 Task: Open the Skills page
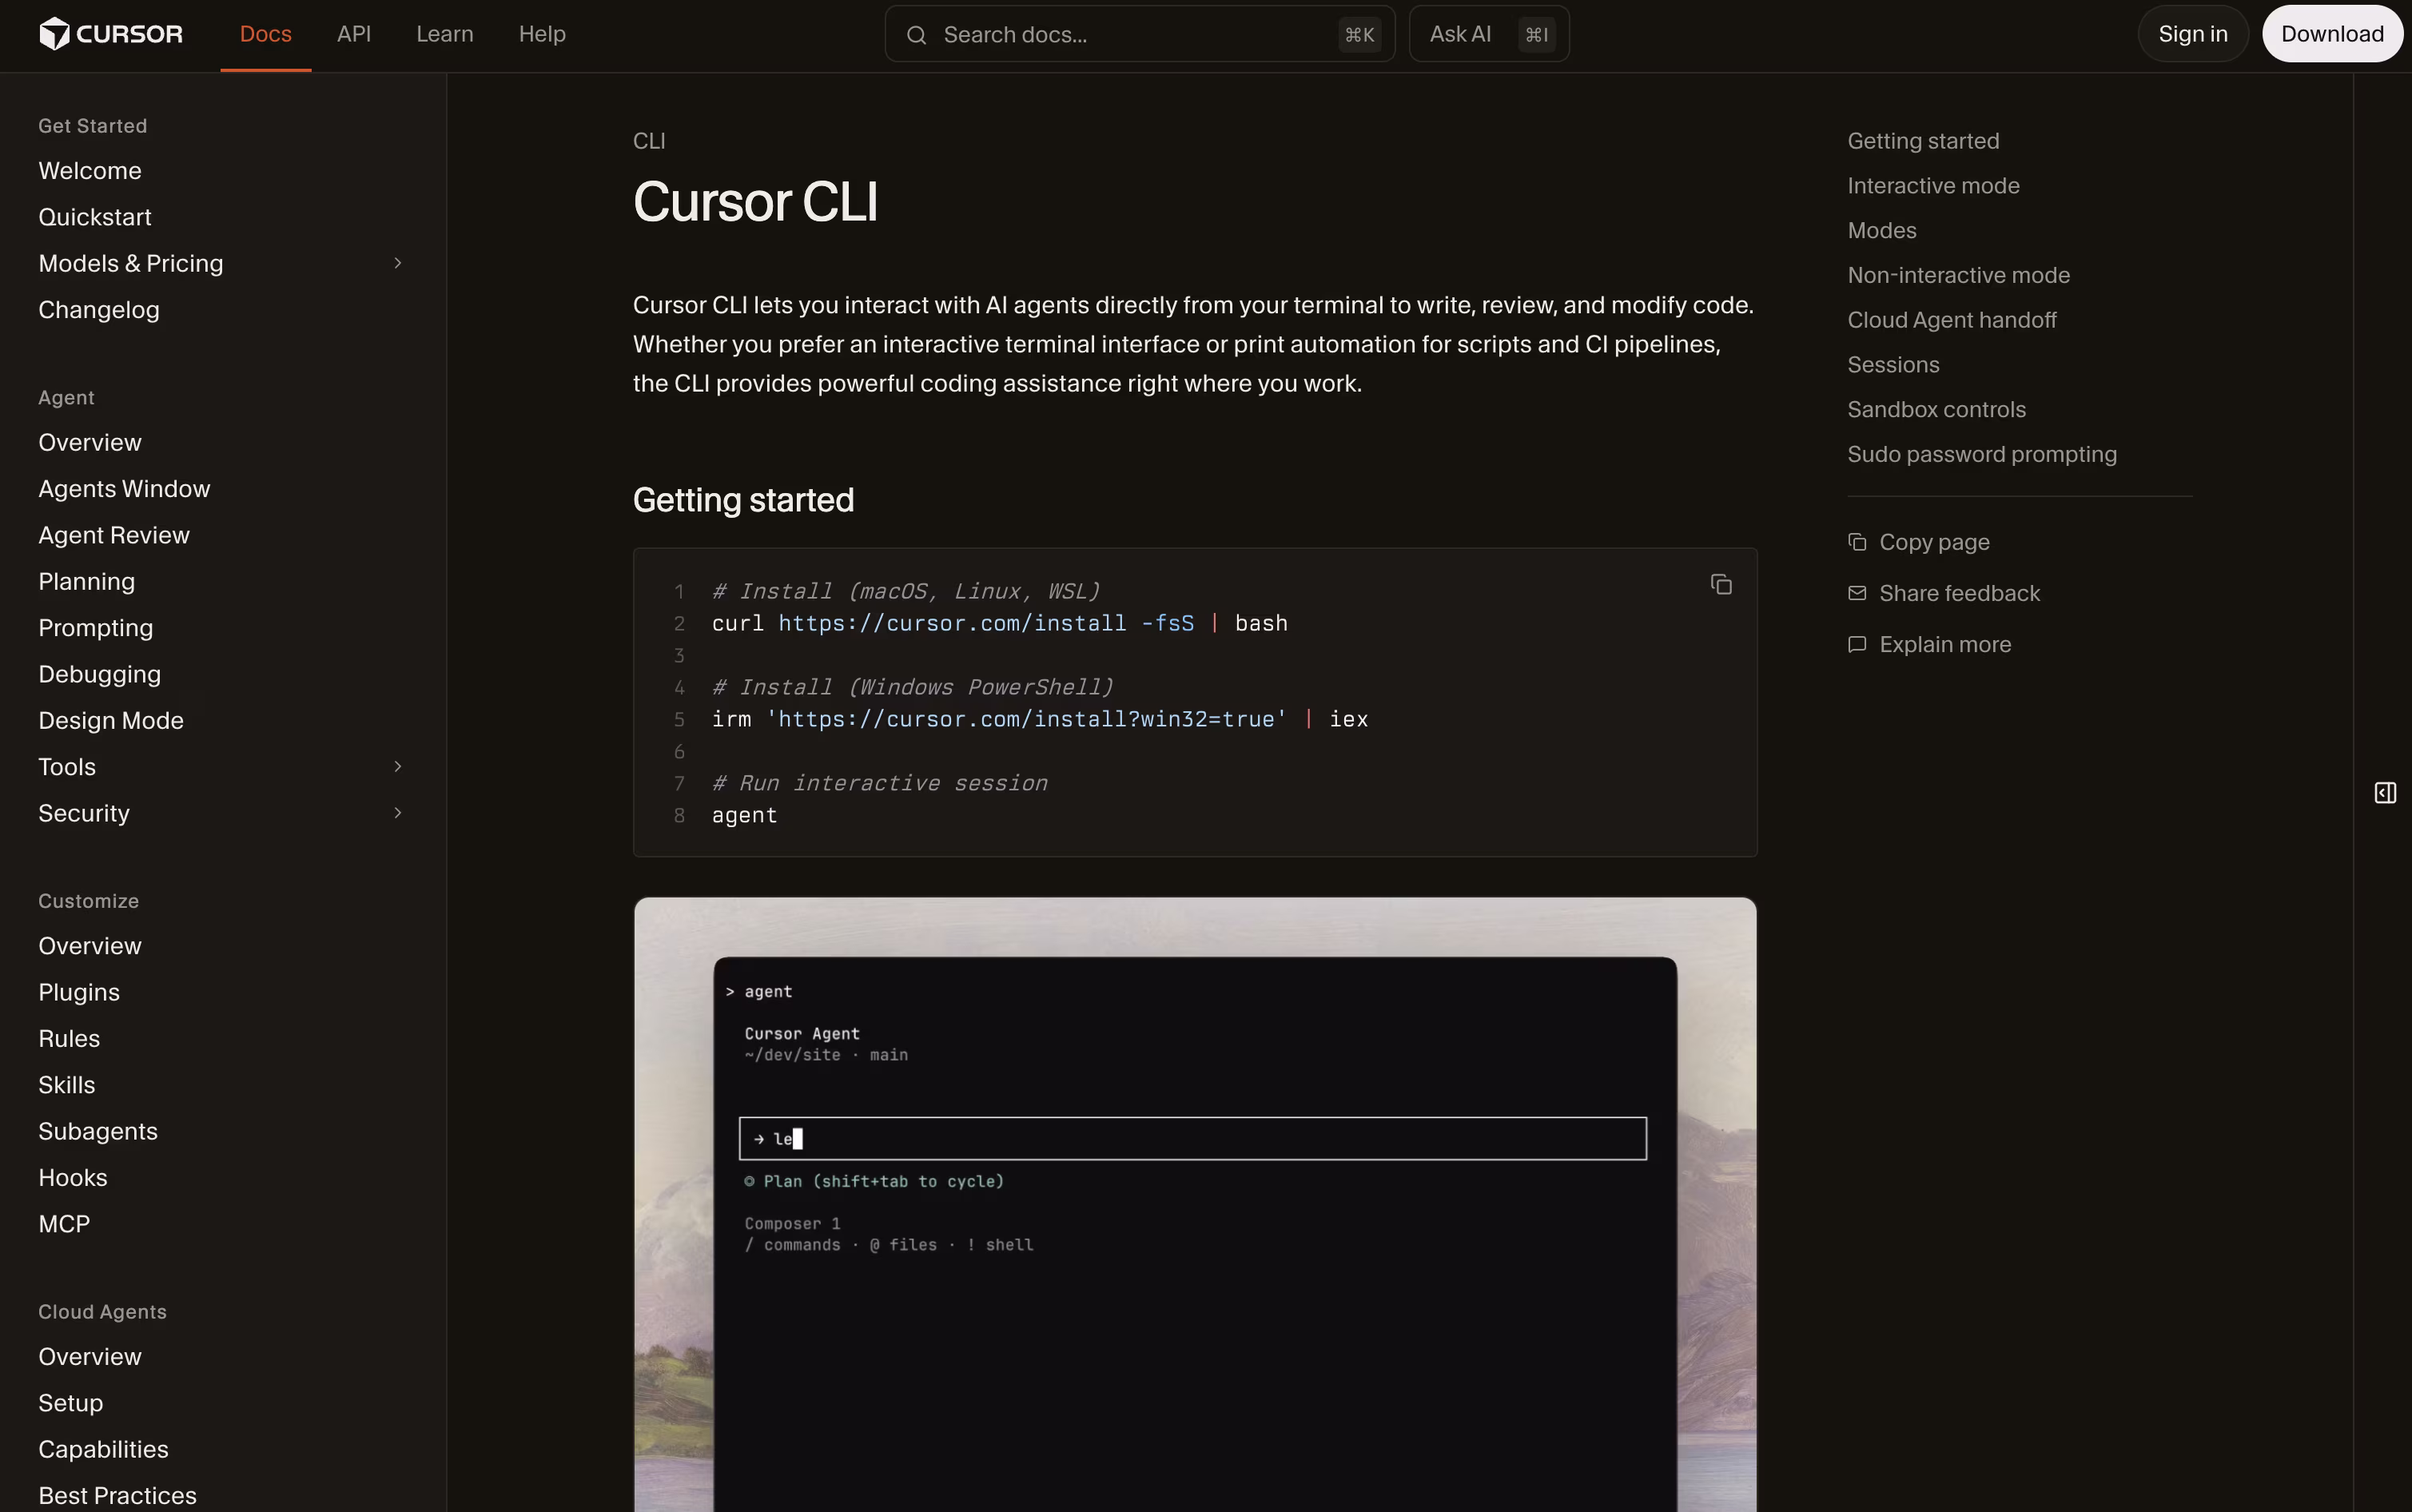coord(67,1085)
